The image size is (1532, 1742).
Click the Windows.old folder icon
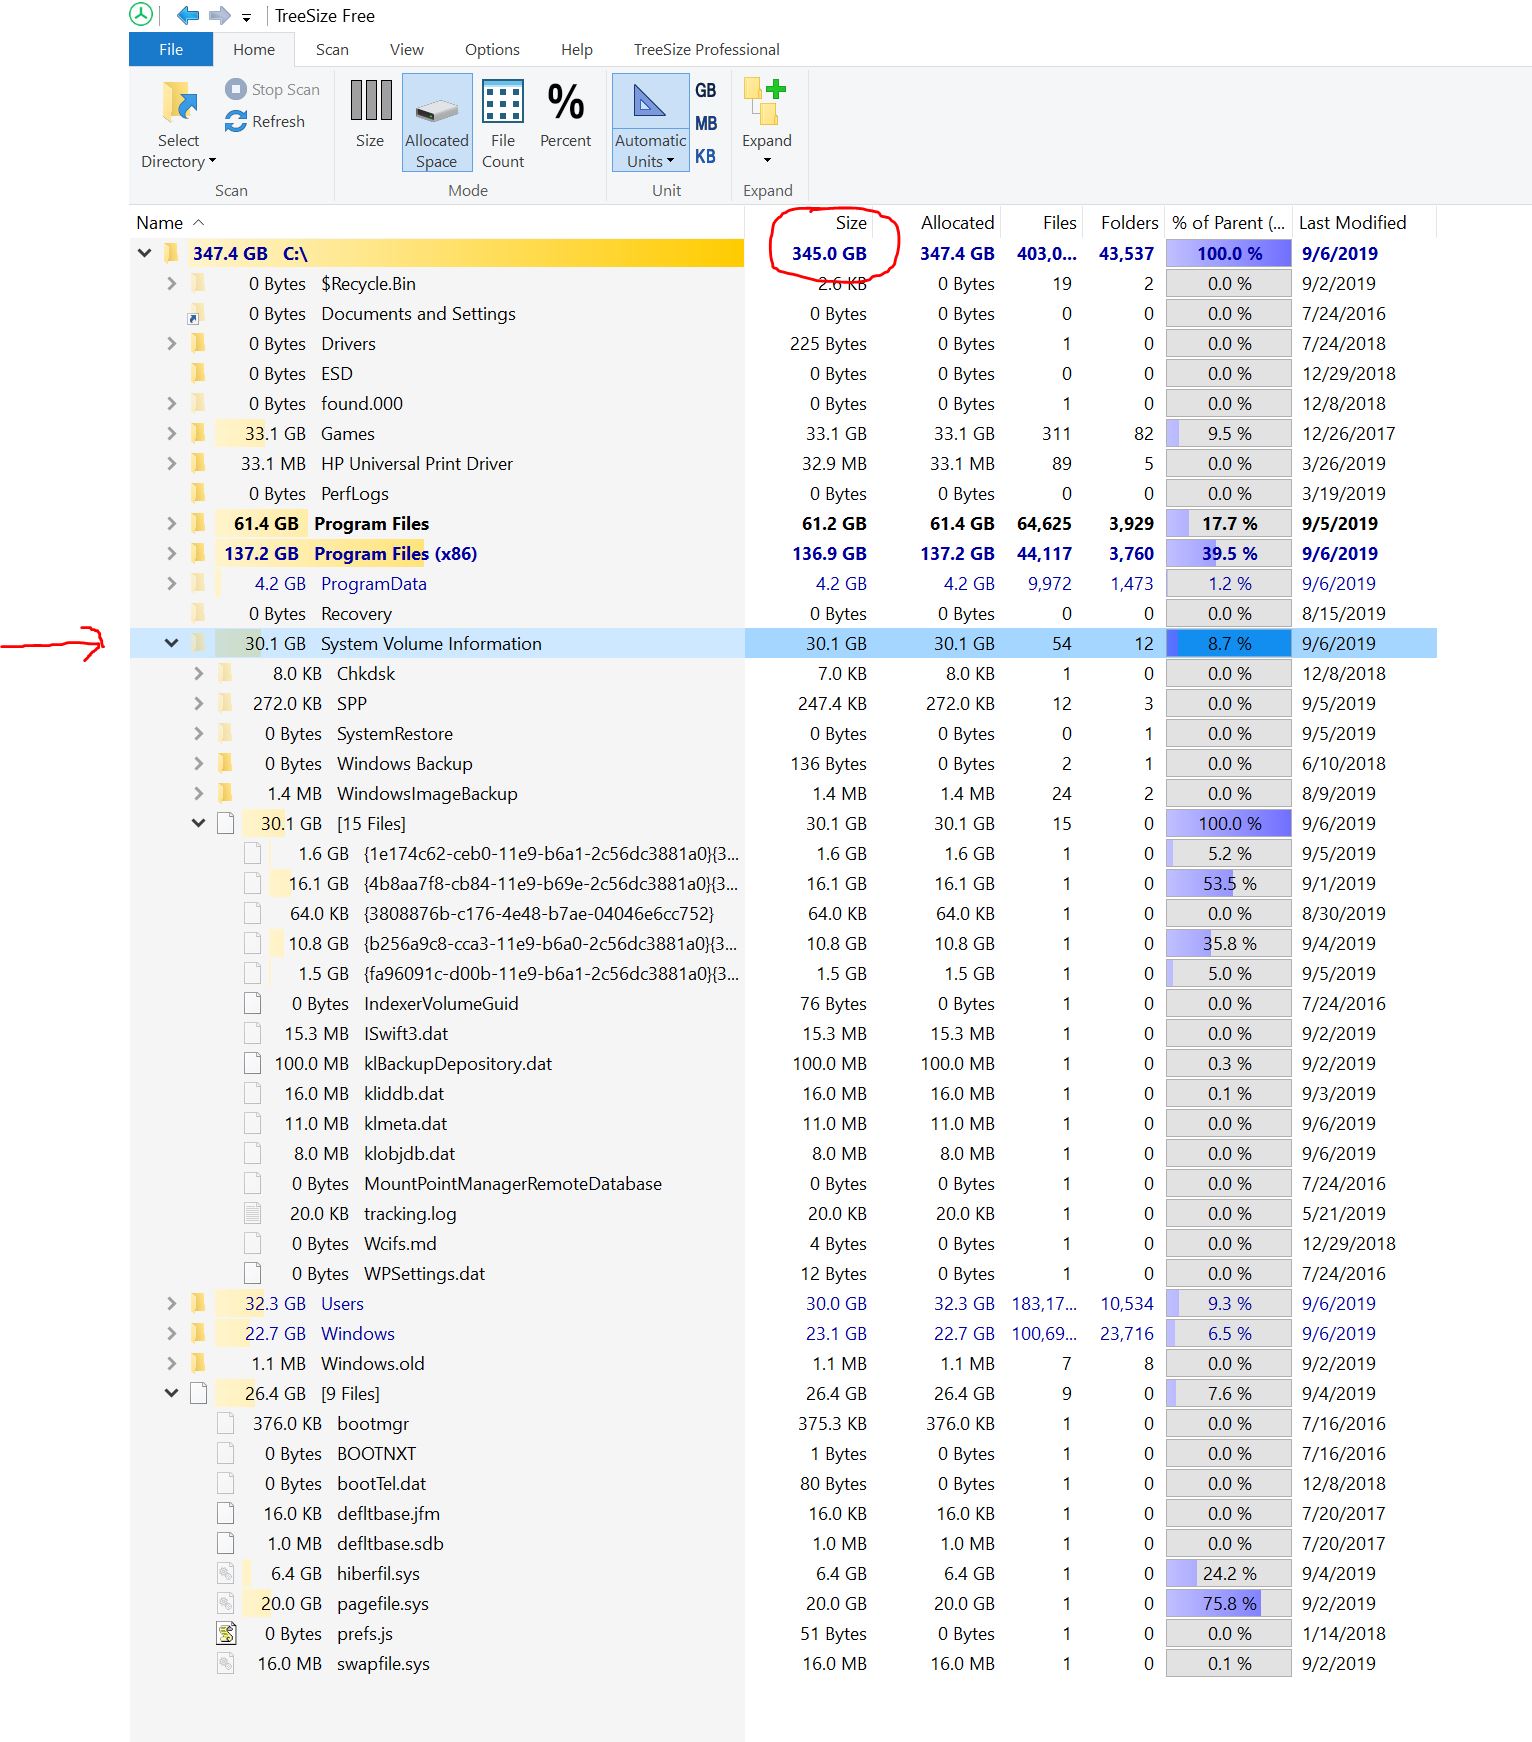pos(198,1363)
